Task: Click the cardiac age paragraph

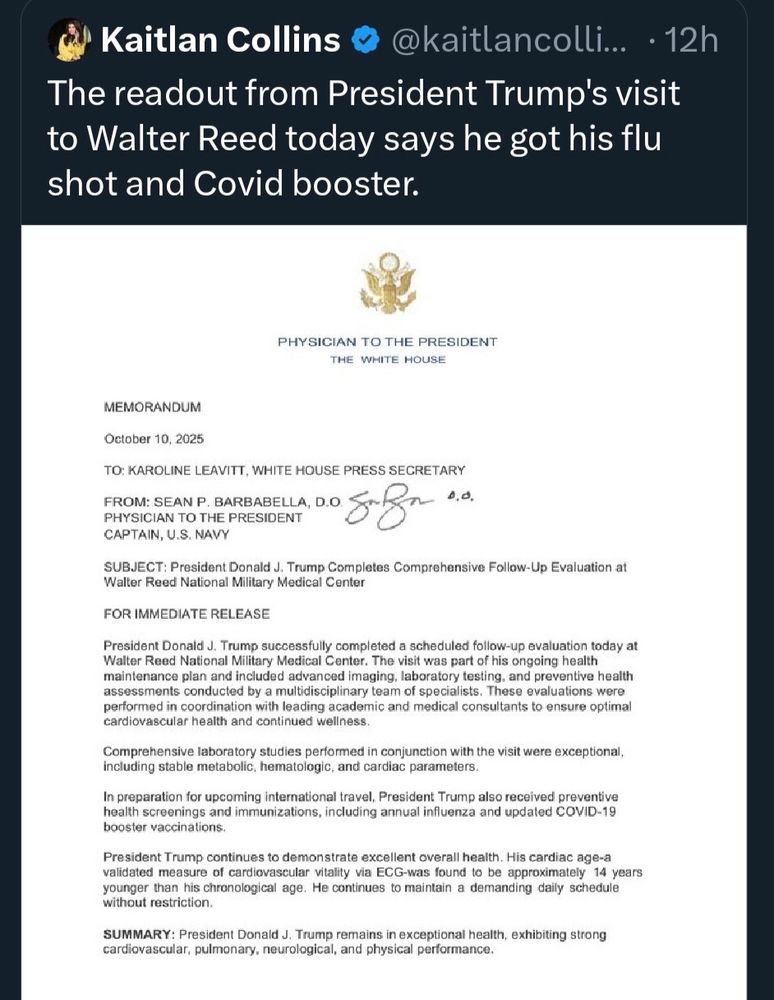Action: (372, 880)
